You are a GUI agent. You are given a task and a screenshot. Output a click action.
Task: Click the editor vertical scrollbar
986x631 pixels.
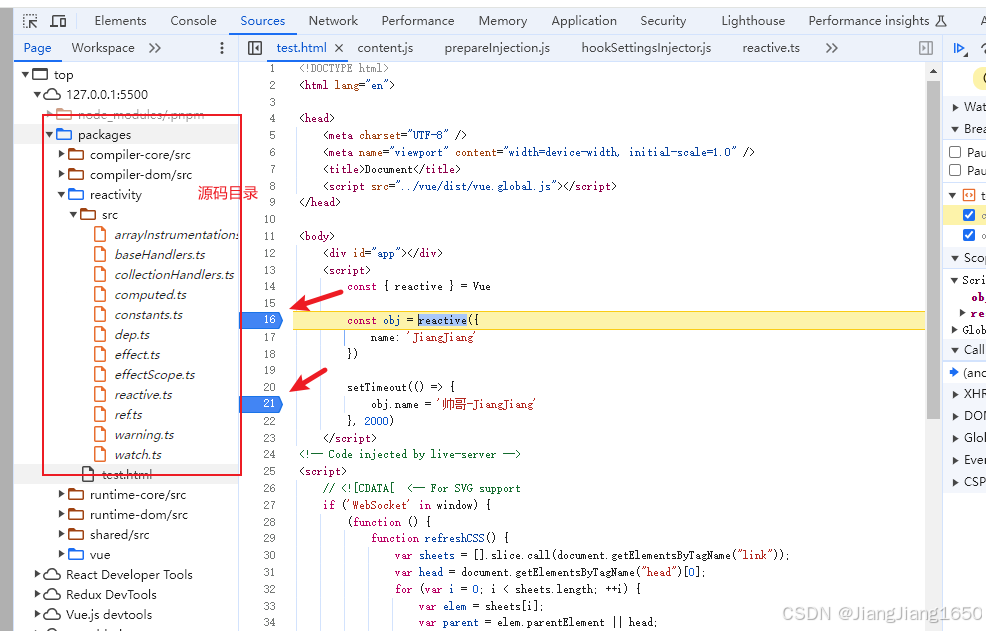pos(933,250)
